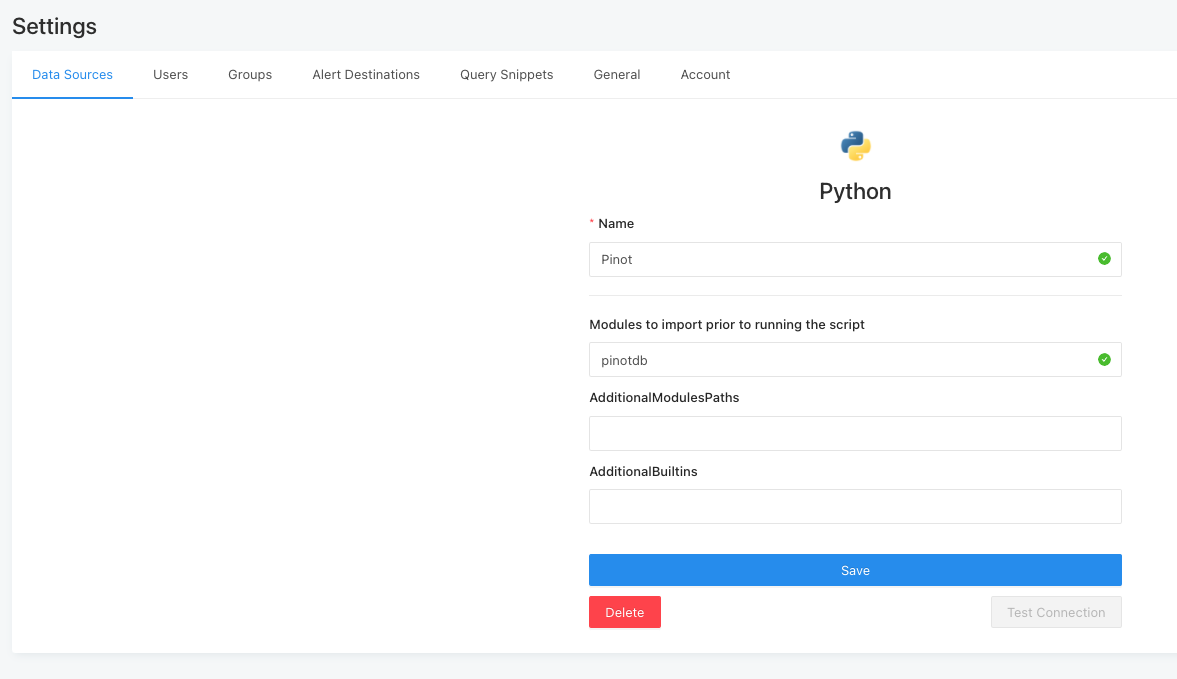Image resolution: width=1177 pixels, height=679 pixels.
Task: Open the Groups settings tab
Action: [x=249, y=74]
